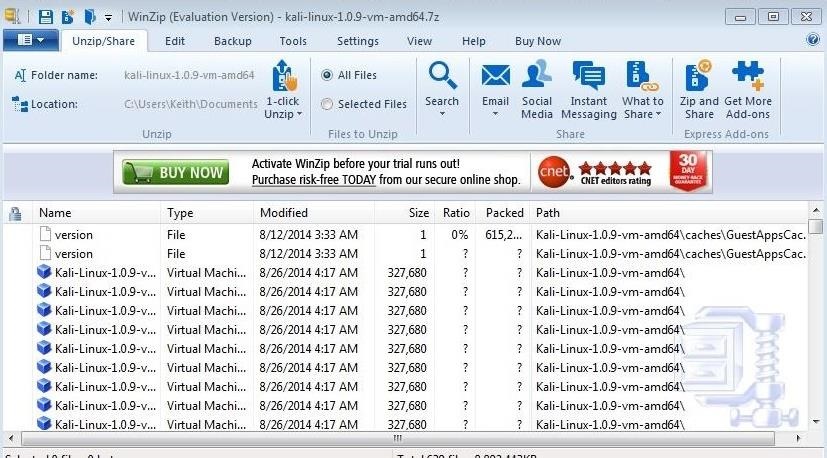The height and width of the screenshot is (458, 827).
Task: Open Instant Messaging share icon
Action: click(588, 77)
